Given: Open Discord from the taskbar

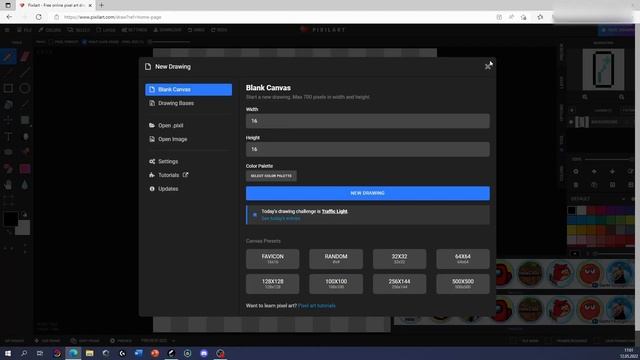Looking at the screenshot, I should tap(204, 353).
